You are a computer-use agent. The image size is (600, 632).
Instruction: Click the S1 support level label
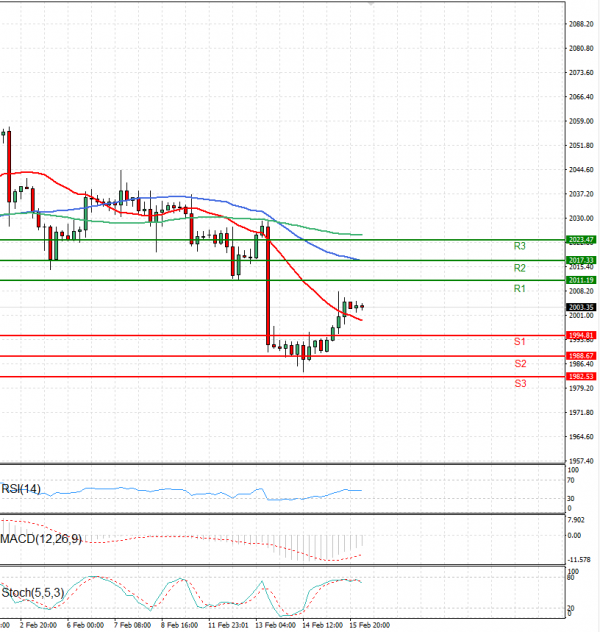(x=520, y=342)
